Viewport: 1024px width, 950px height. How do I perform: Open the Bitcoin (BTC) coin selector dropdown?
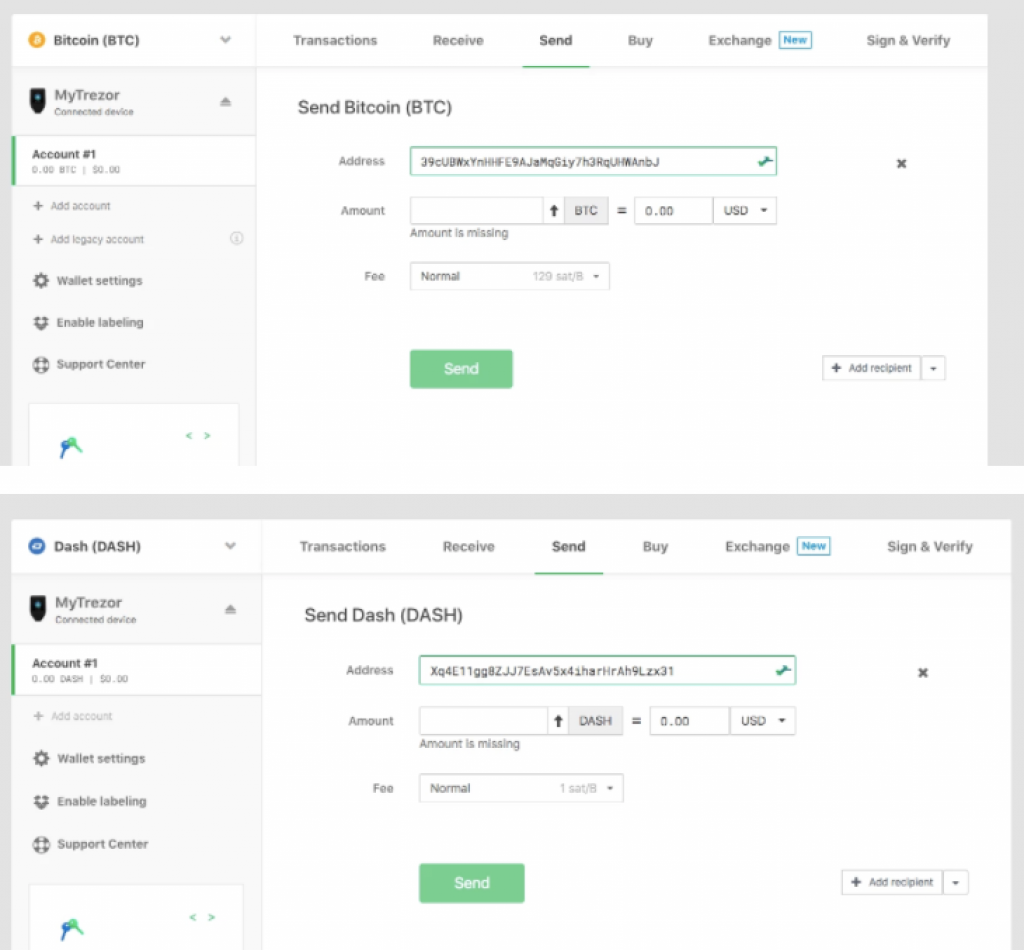click(x=133, y=40)
